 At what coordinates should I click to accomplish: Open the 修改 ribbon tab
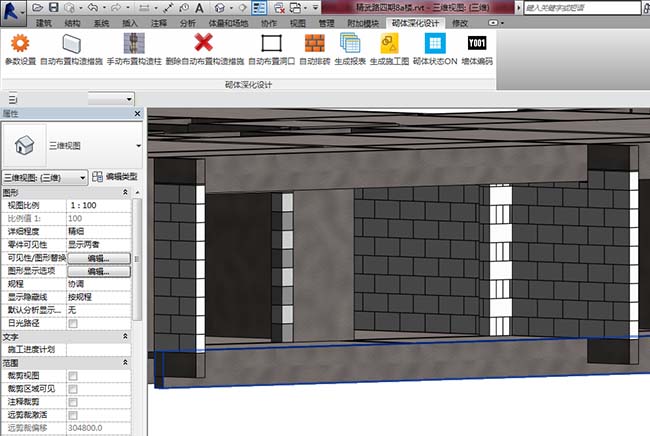coord(460,23)
